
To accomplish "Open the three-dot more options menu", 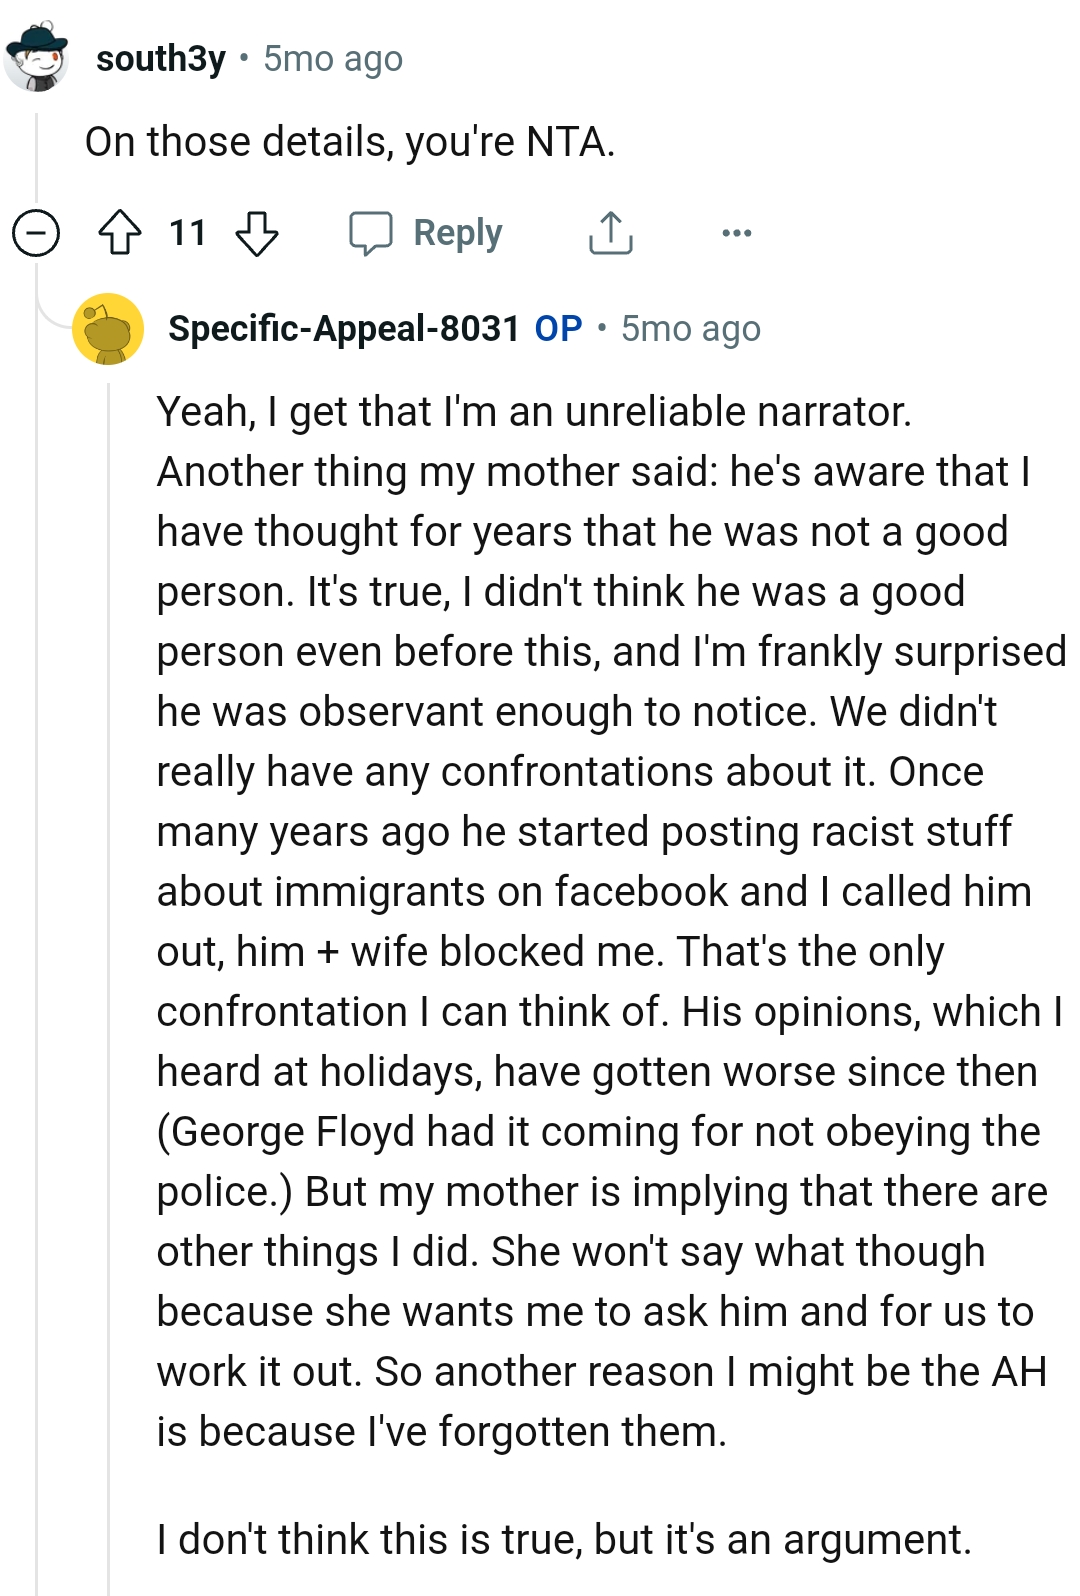I will tap(736, 233).
